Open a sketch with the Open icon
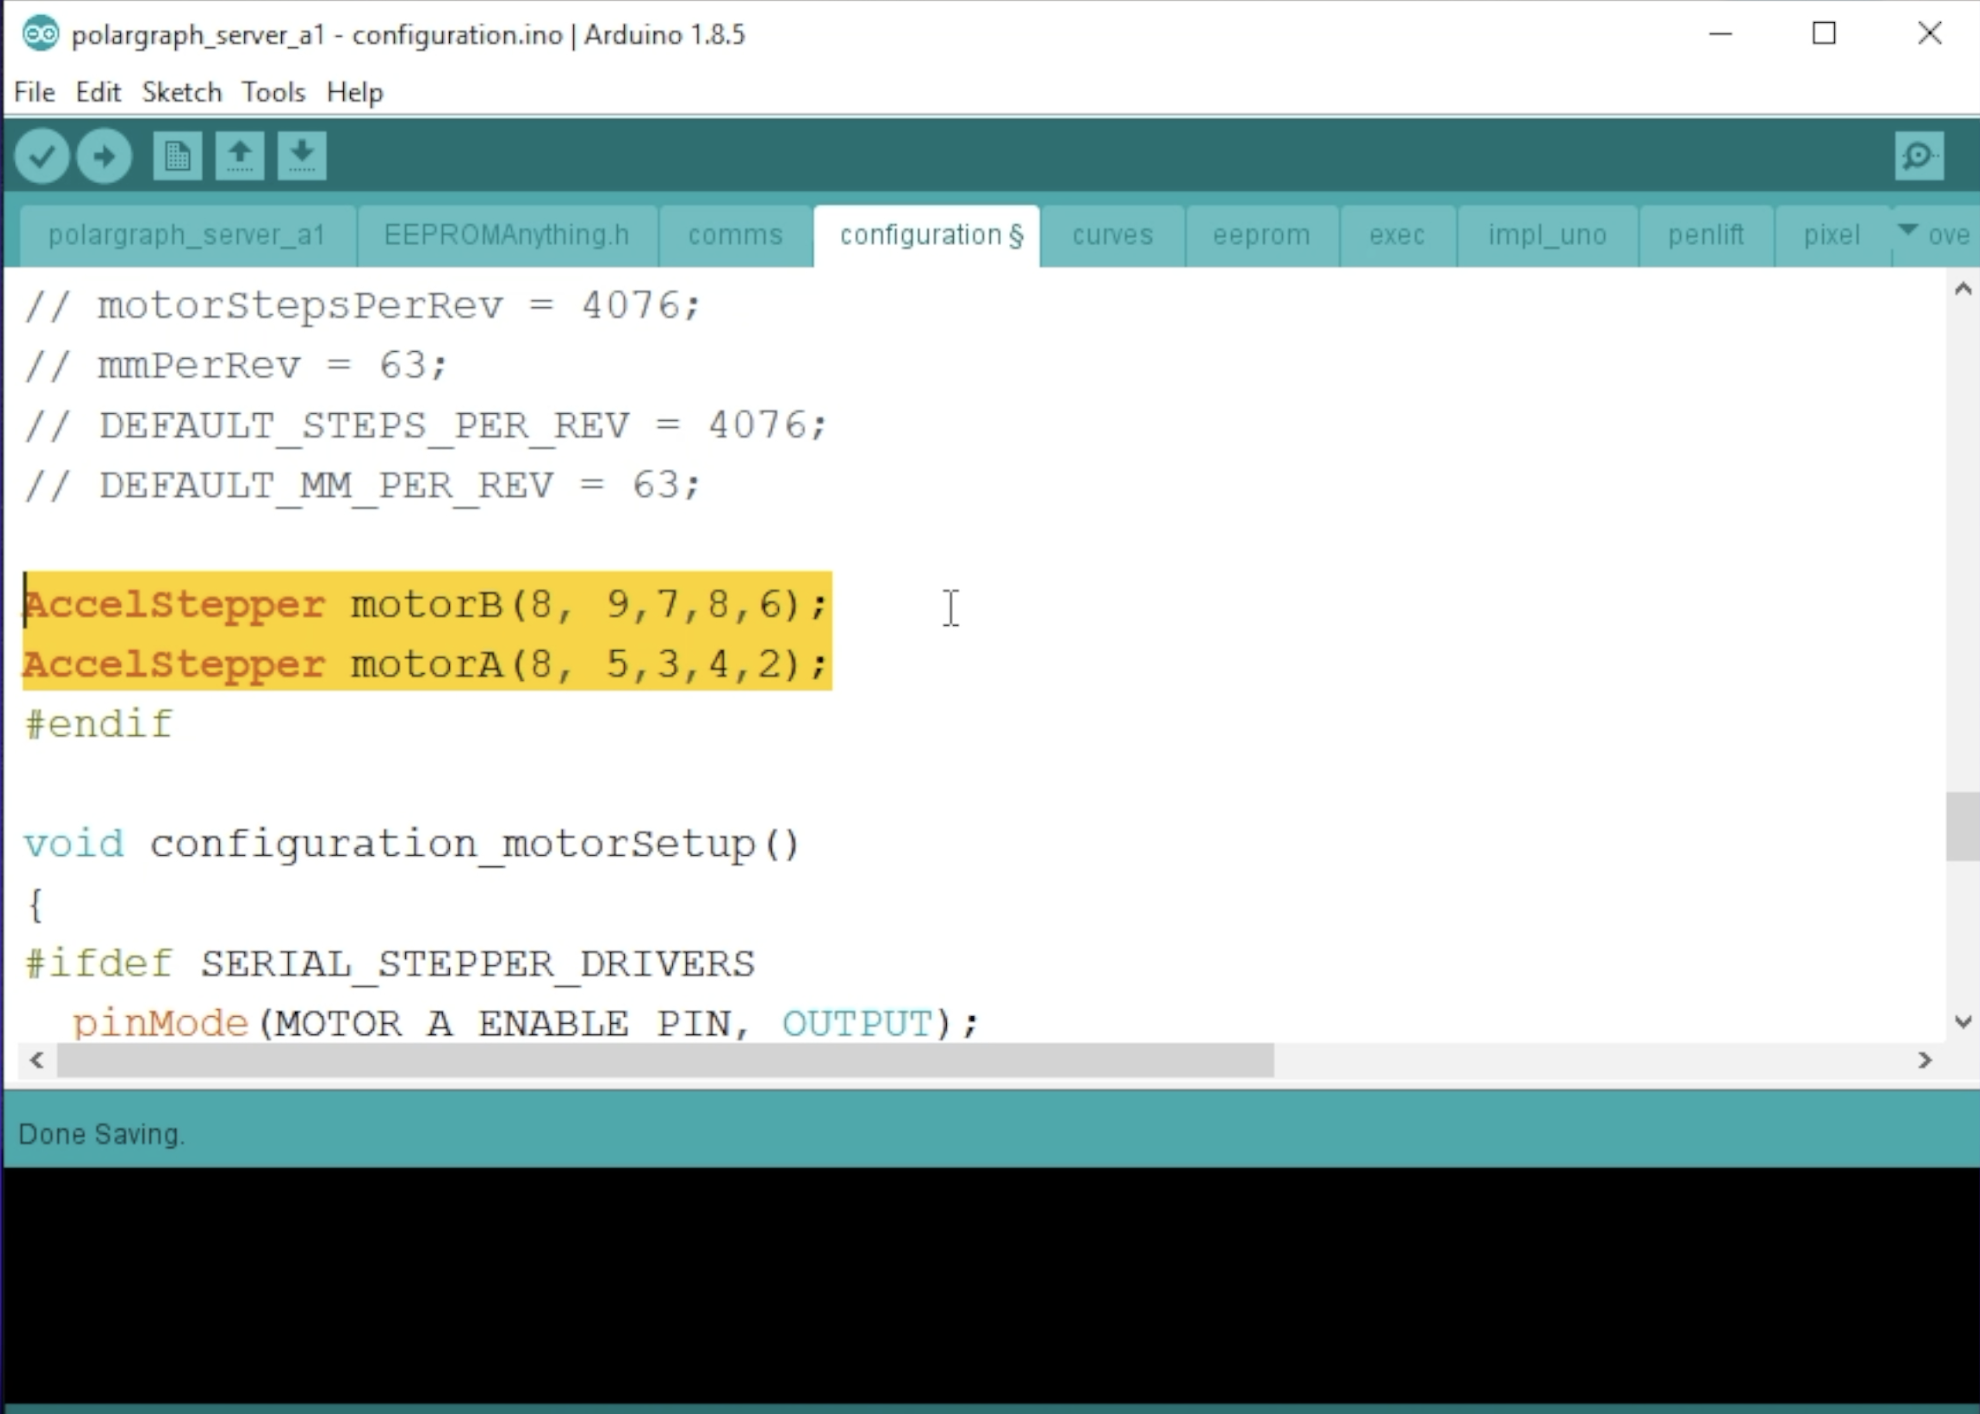 tap(239, 156)
